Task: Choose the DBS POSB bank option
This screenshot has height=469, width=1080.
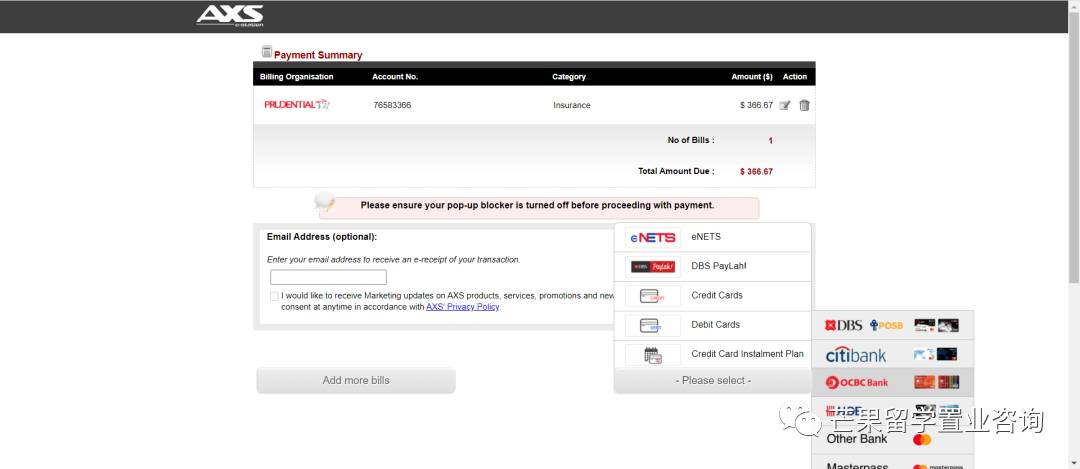Action: pos(891,325)
